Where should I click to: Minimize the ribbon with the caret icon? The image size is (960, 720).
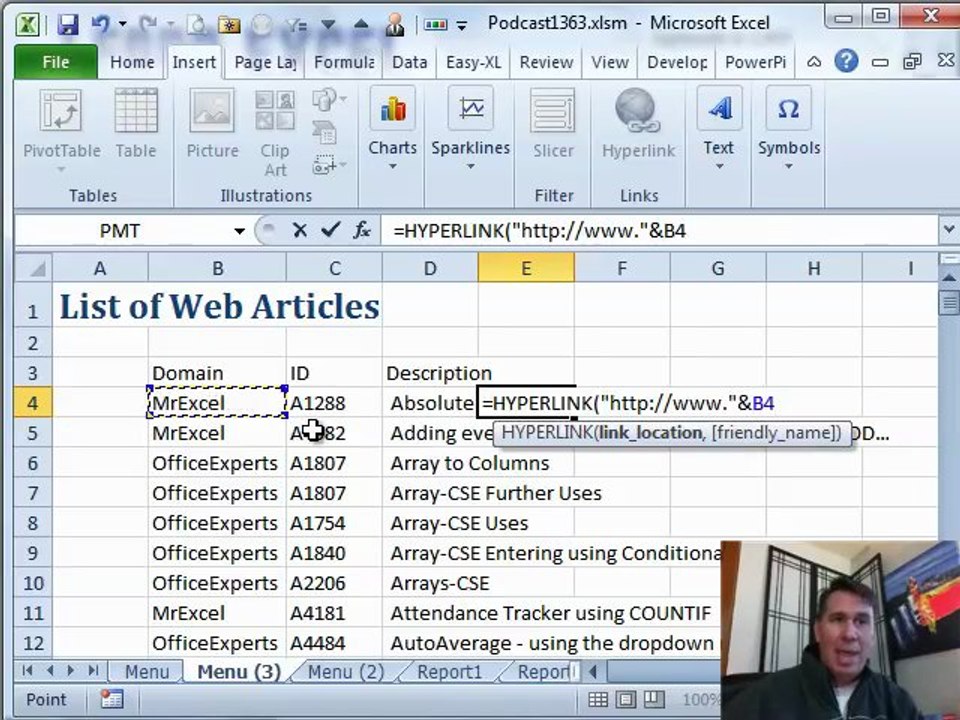tap(814, 62)
